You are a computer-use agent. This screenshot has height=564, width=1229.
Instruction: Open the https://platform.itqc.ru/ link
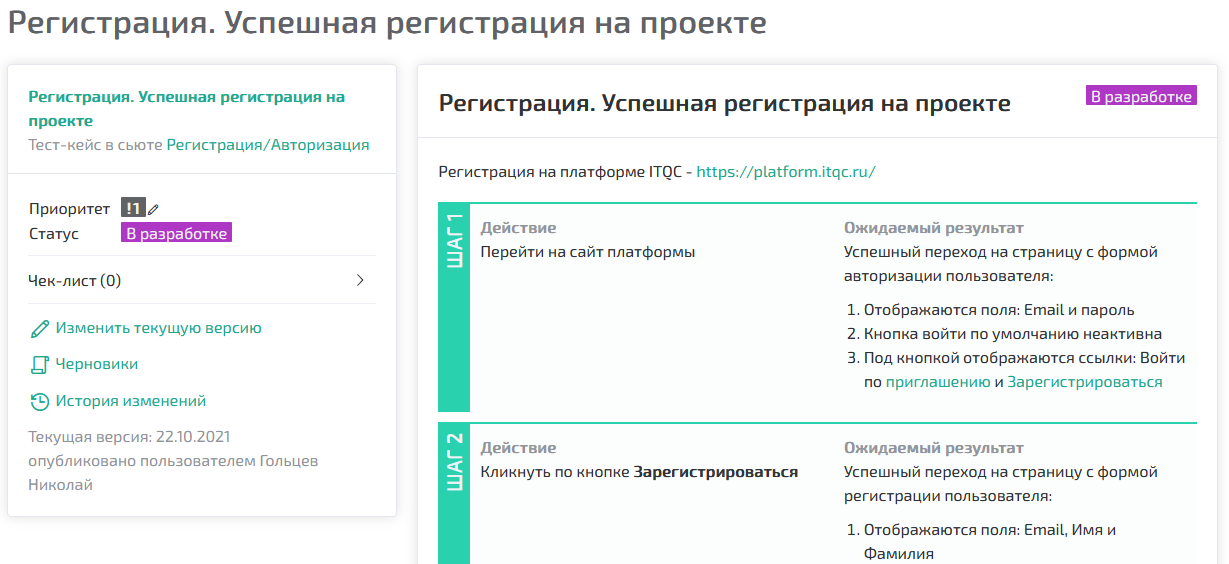pos(785,172)
